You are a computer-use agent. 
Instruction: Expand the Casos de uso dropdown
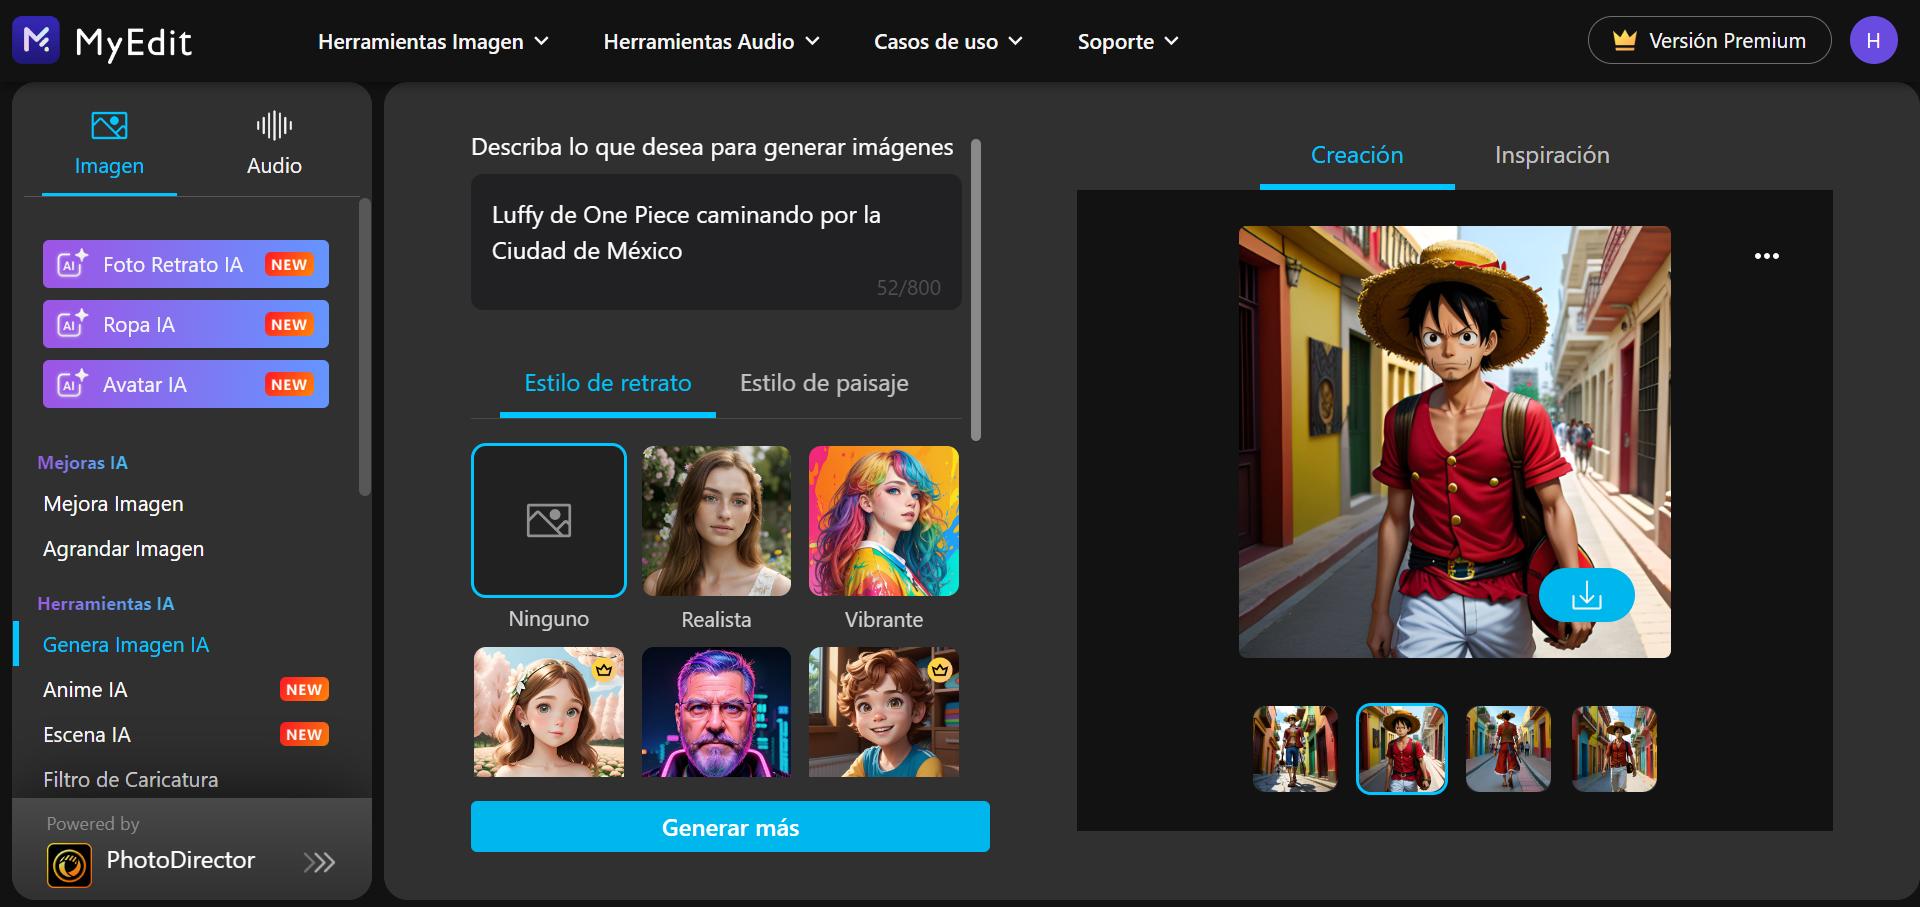(947, 41)
